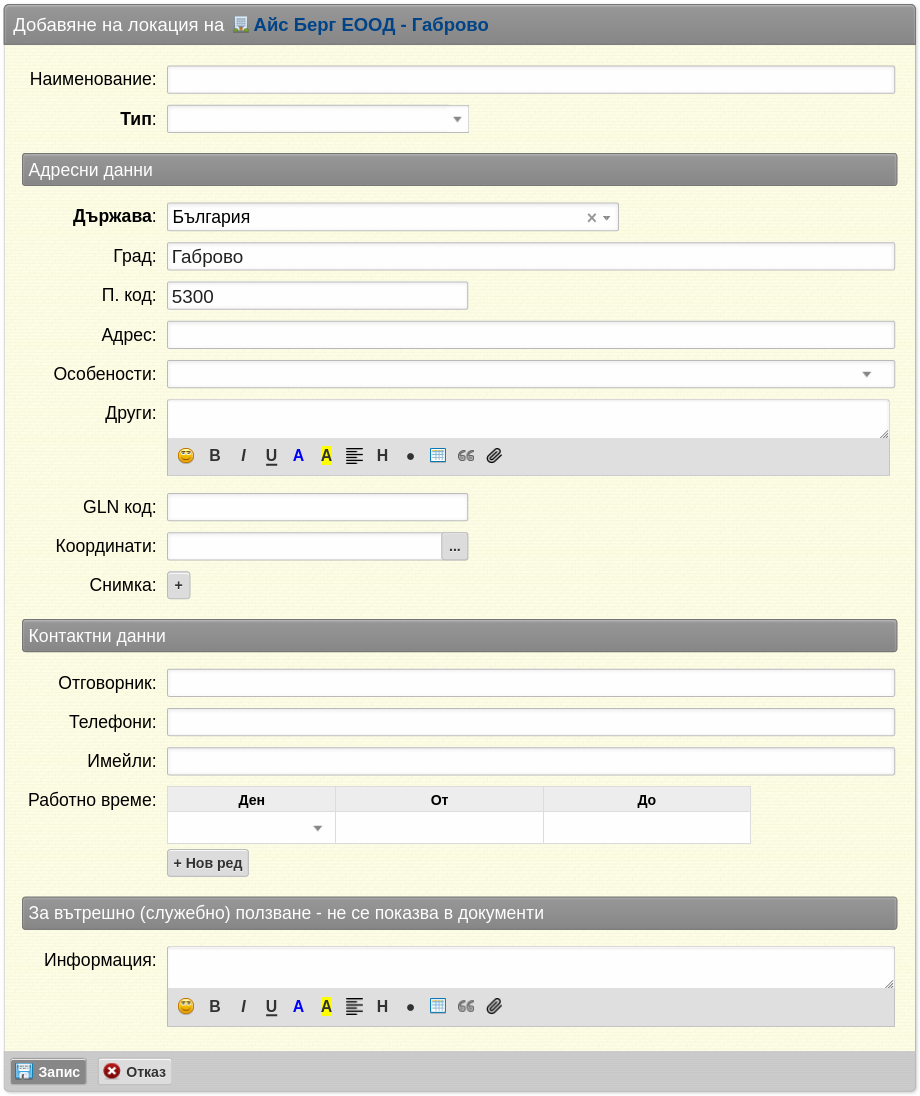Apply bold in Други editor toolbar
This screenshot has height=1096, width=920.
tap(215, 456)
